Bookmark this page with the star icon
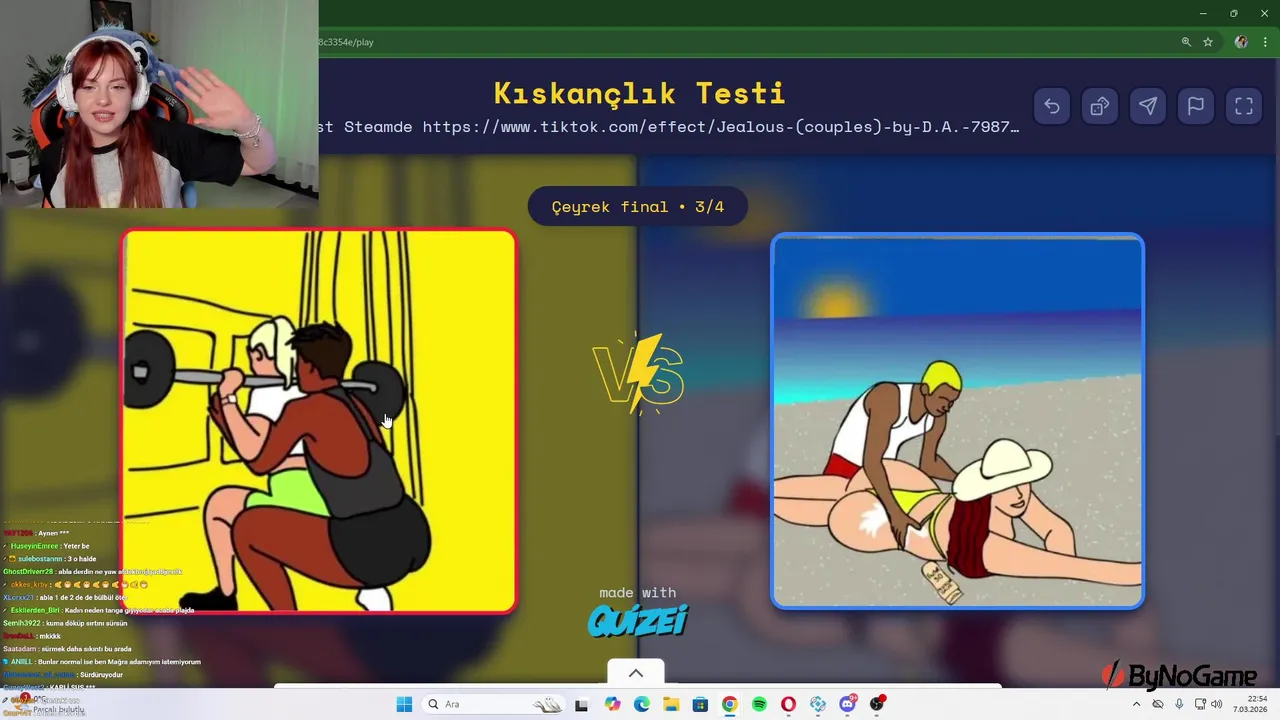This screenshot has width=1280, height=720. pyautogui.click(x=1208, y=42)
